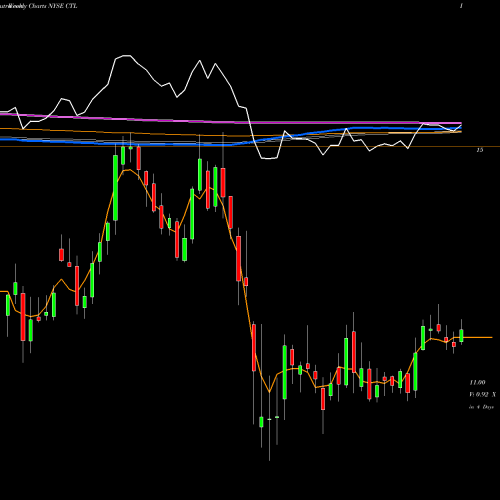
Task: Click the 'in 4 Days' text
Action: tap(481, 407)
